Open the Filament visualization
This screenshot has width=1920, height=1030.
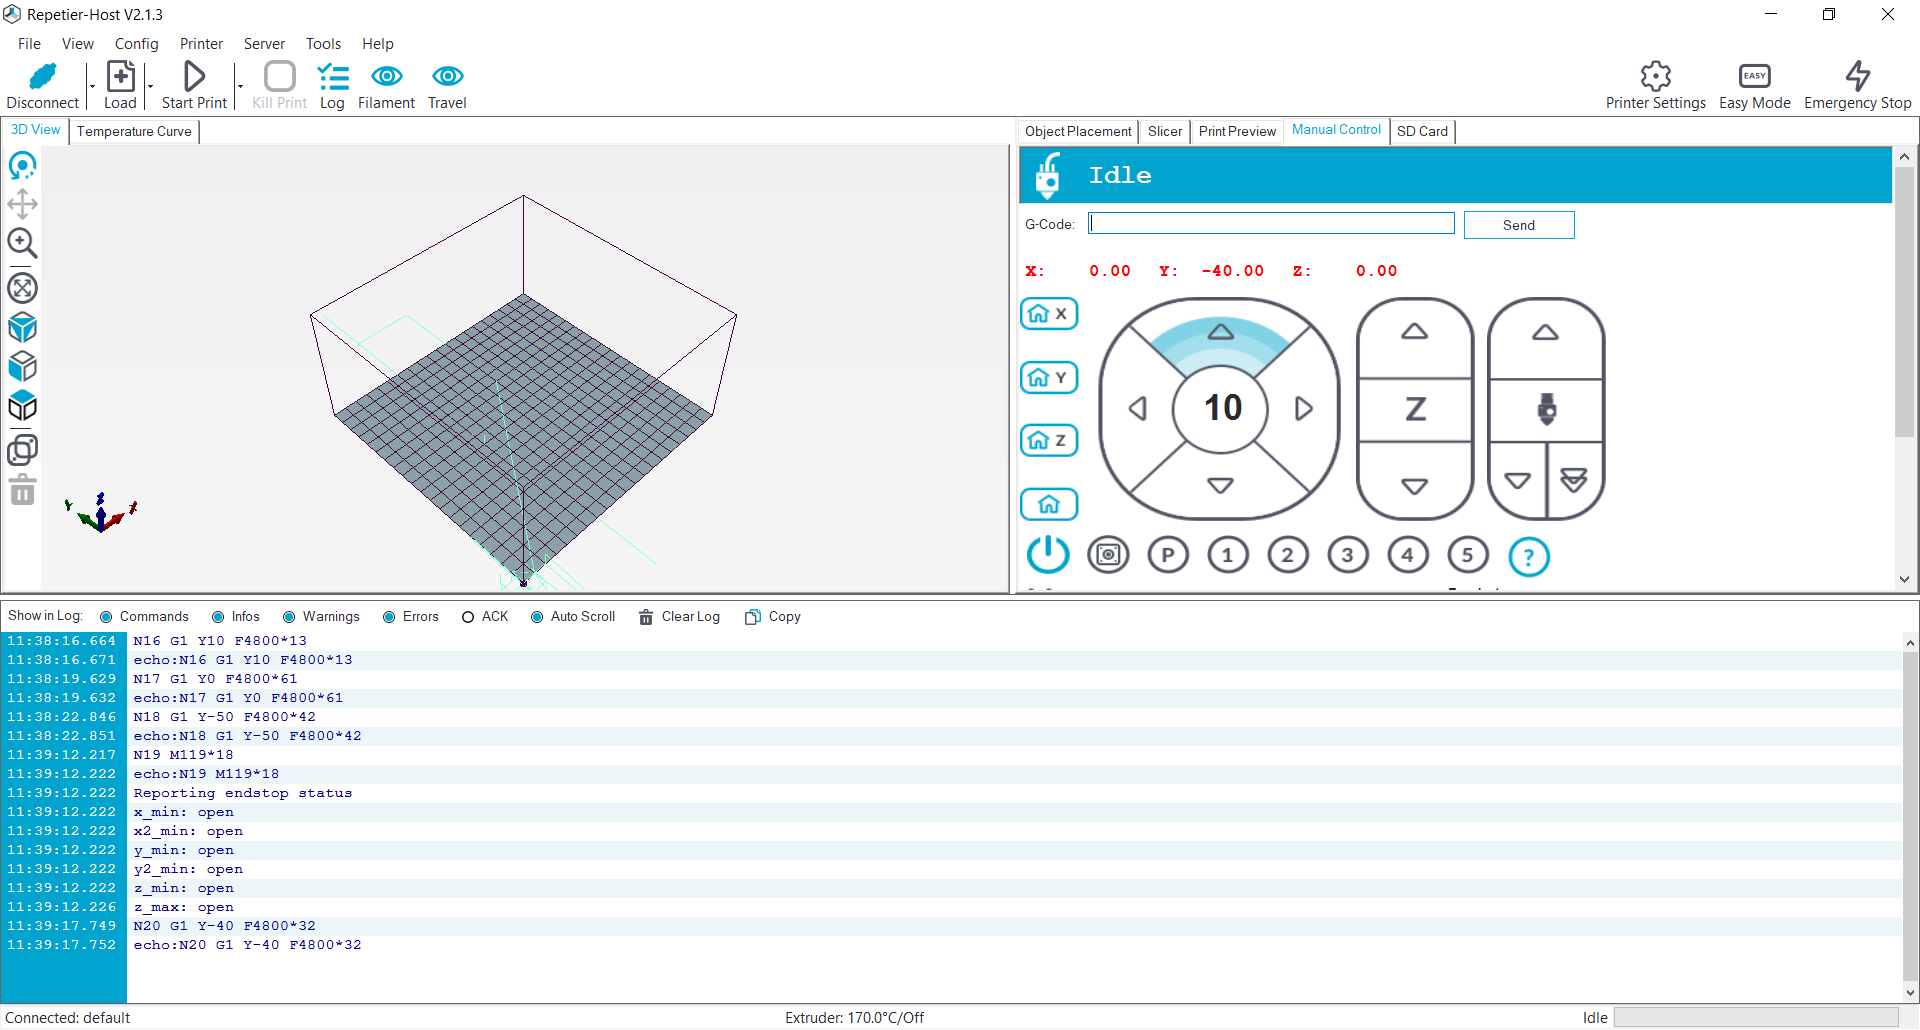point(386,85)
